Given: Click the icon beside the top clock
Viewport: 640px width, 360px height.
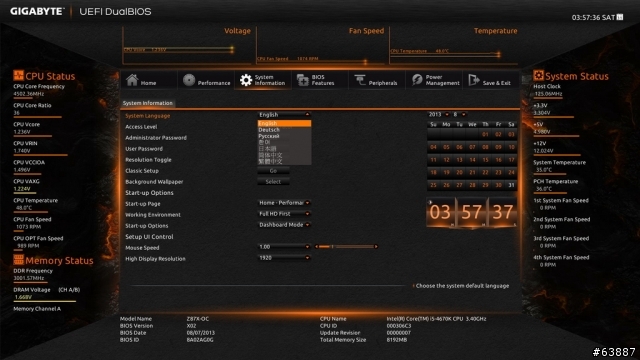Looking at the screenshot, I should point(620,17).
